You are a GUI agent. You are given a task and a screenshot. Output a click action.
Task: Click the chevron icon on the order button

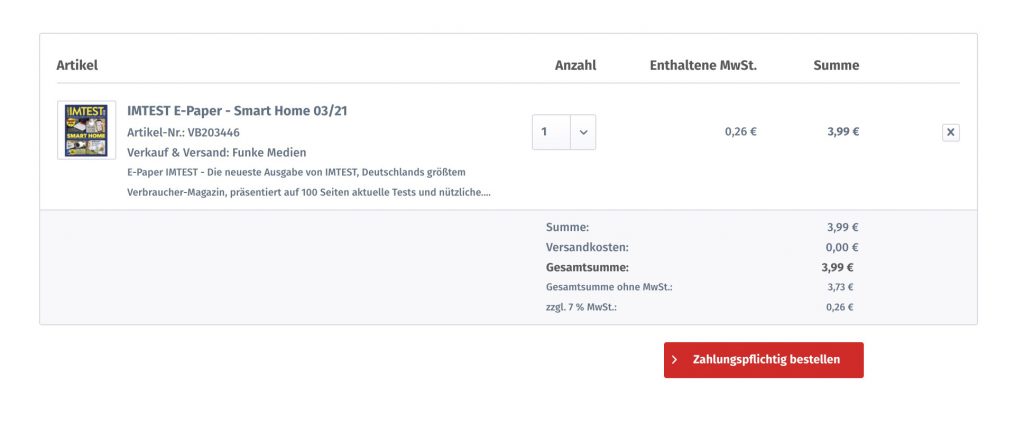pos(675,360)
